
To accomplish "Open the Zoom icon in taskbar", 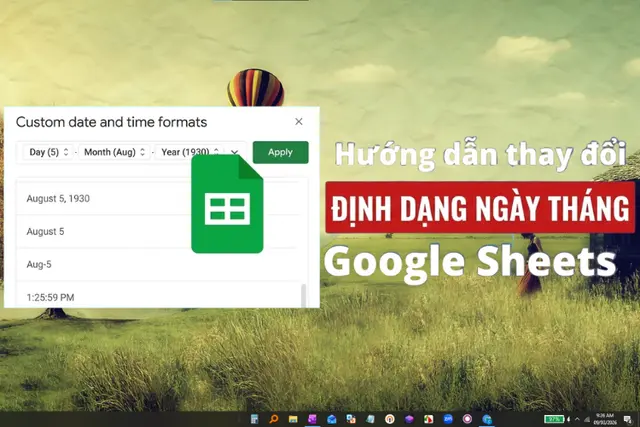I will pos(448,419).
